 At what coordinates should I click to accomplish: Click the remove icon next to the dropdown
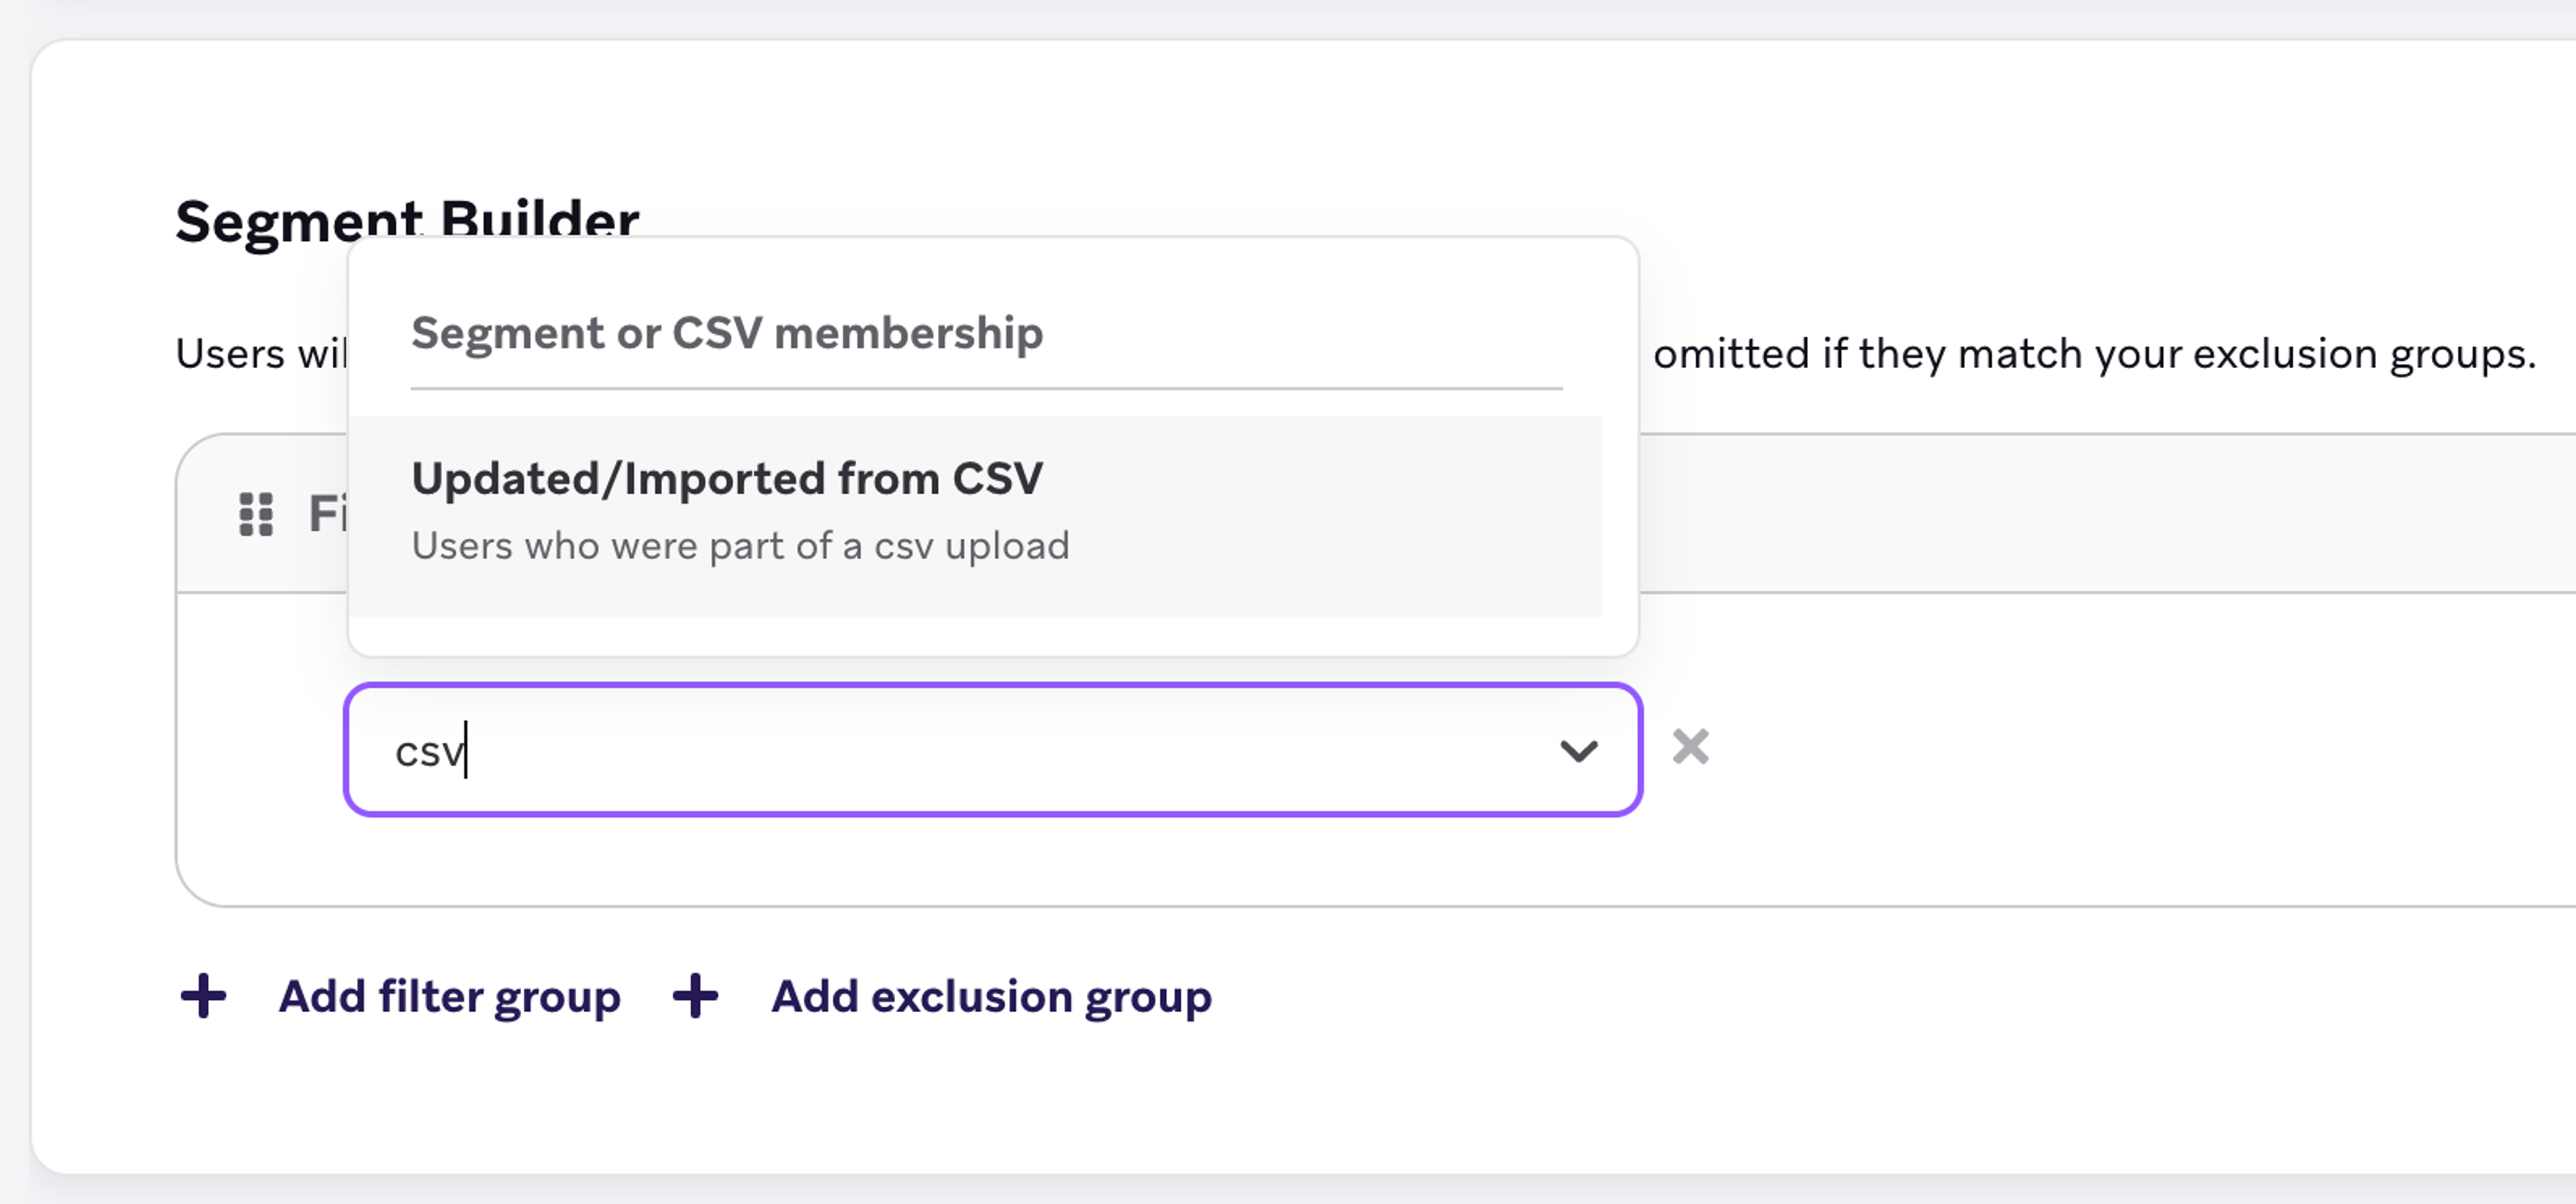1692,747
